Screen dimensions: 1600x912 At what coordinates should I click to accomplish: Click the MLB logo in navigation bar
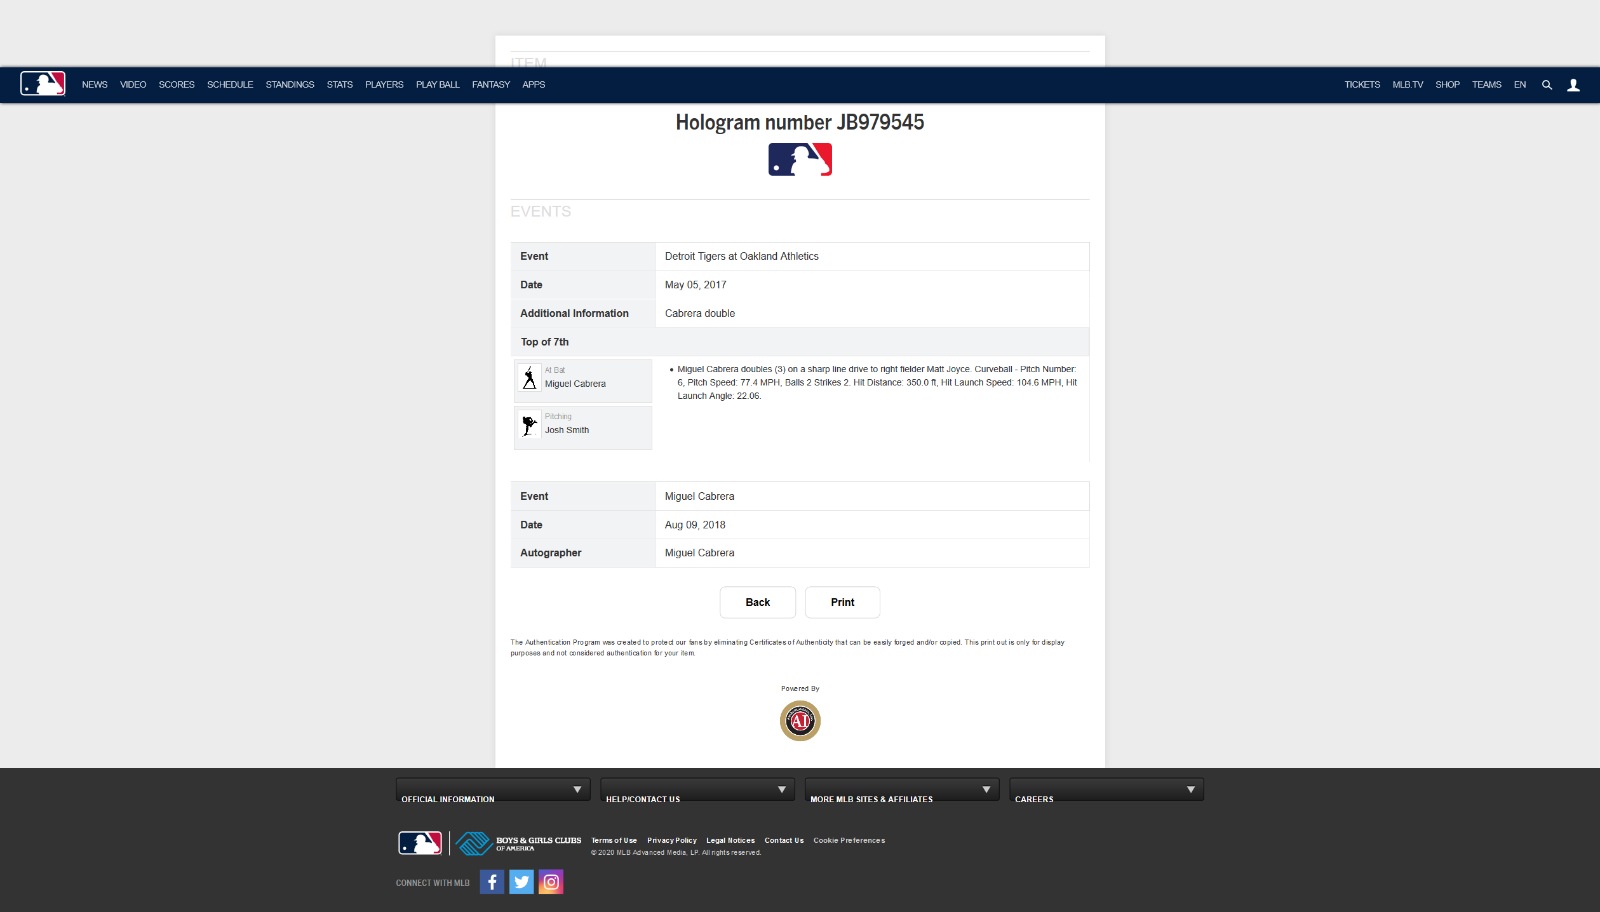[x=43, y=84]
